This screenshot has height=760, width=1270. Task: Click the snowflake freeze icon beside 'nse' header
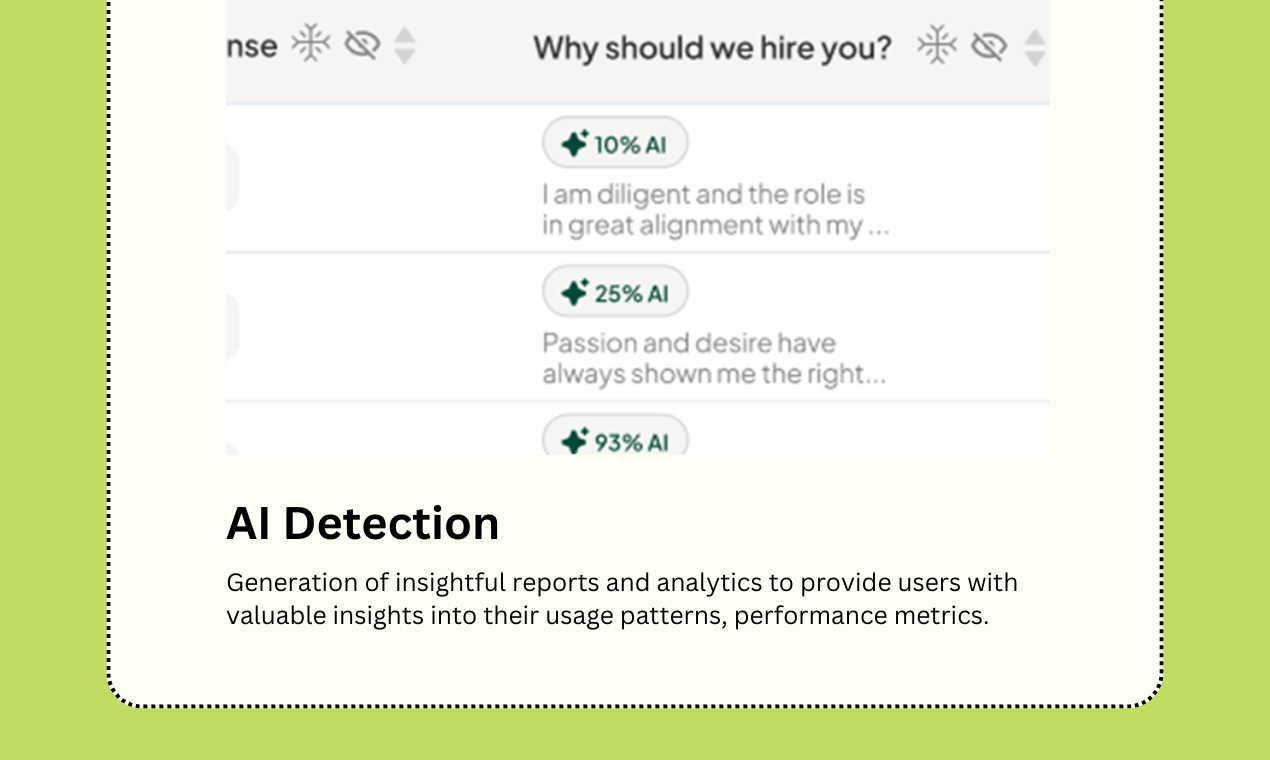[311, 45]
